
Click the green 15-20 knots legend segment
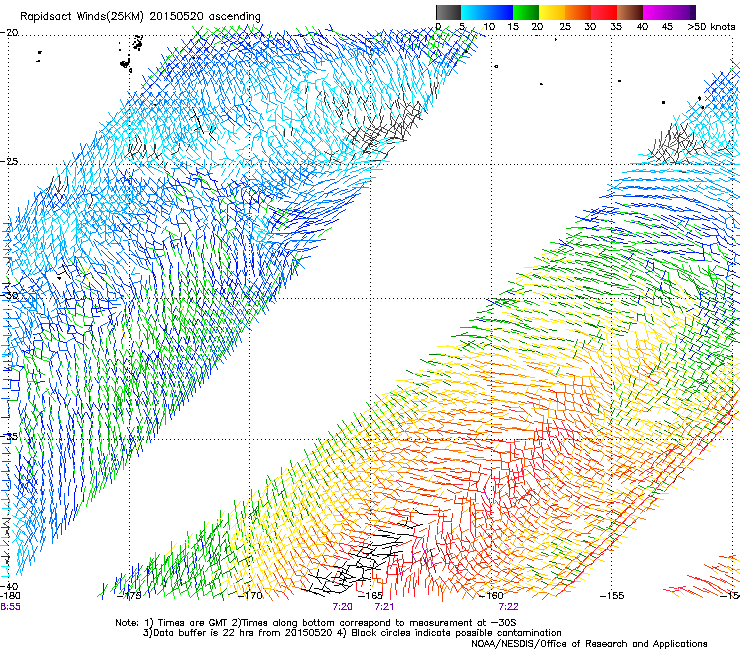(526, 12)
